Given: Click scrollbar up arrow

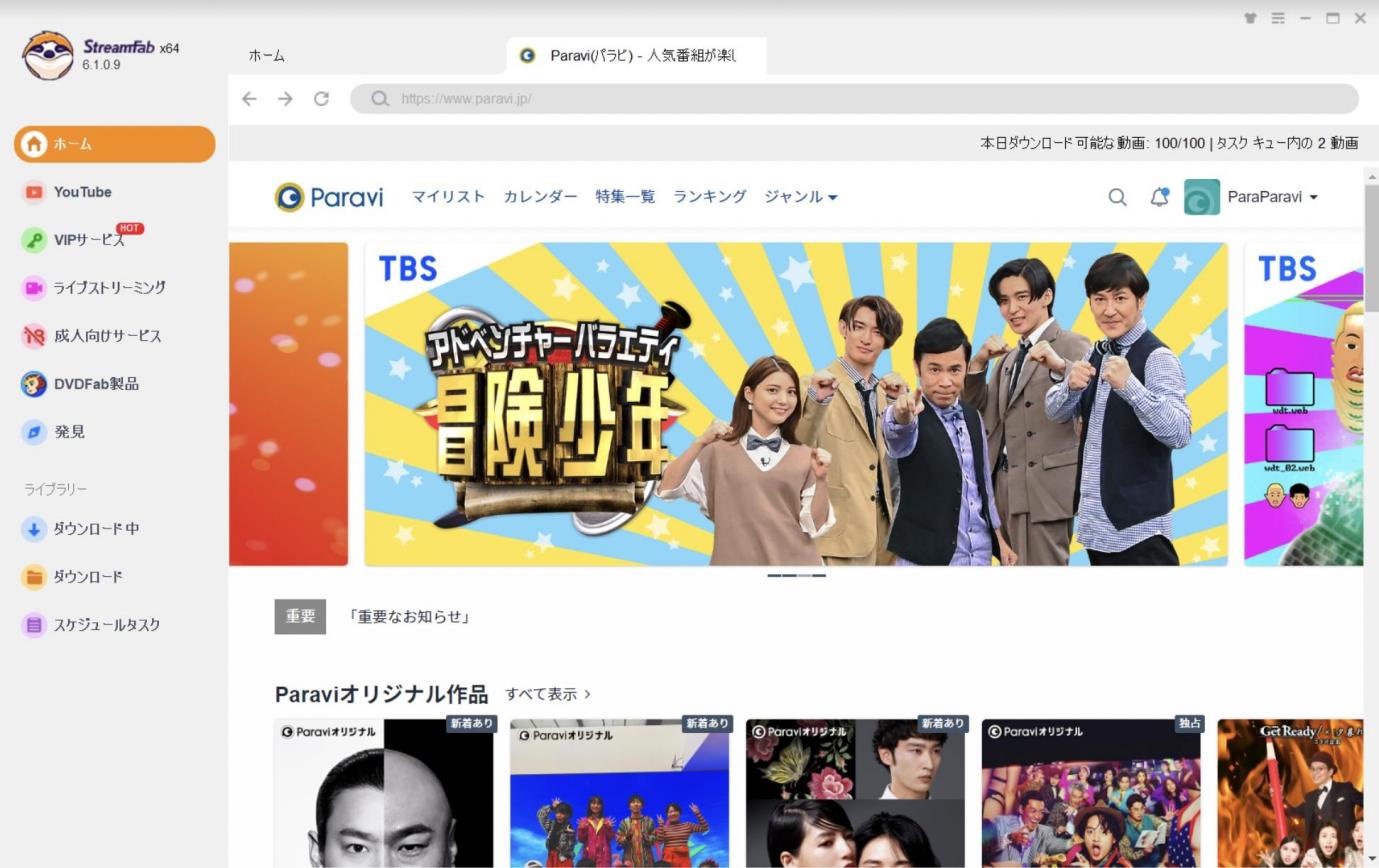Looking at the screenshot, I should (x=1371, y=175).
